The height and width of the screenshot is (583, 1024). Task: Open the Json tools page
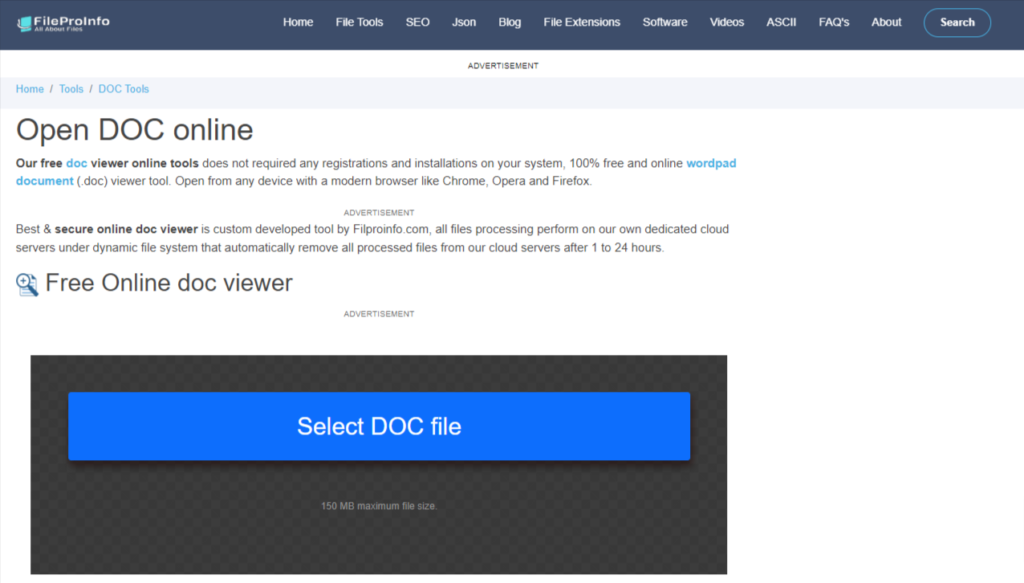tap(463, 21)
